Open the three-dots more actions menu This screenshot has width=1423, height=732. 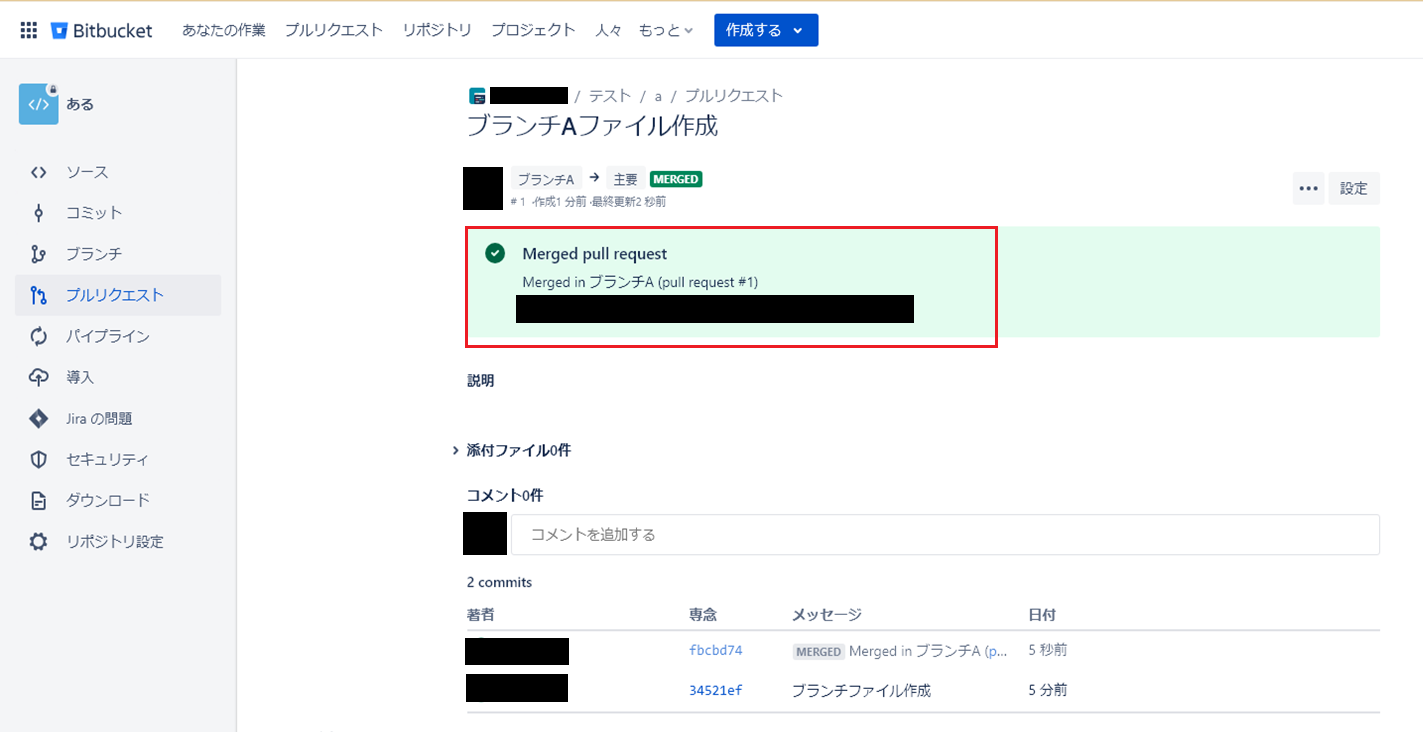tap(1309, 188)
